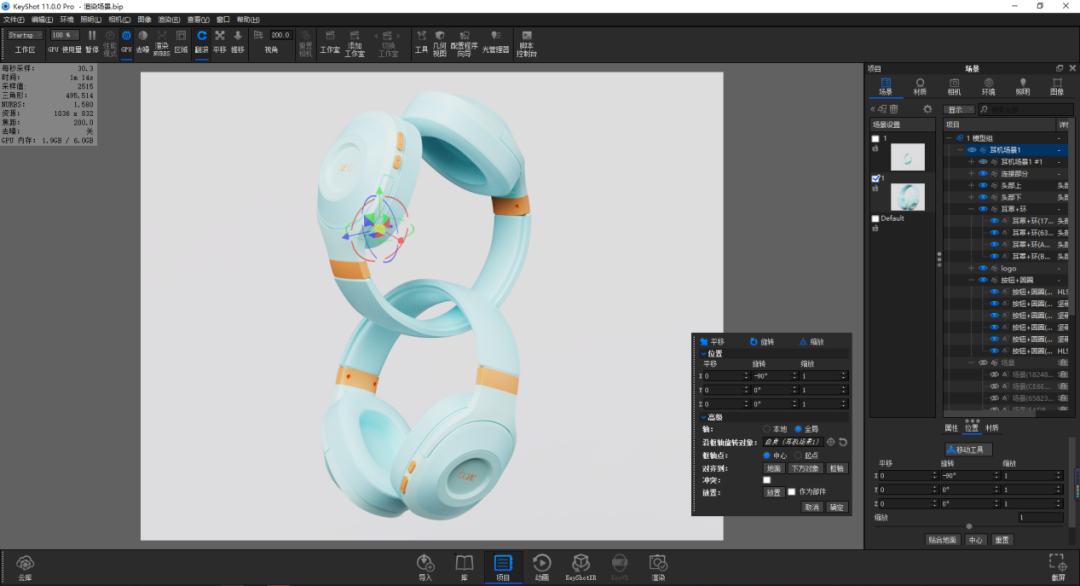This screenshot has height=586, width=1080.
Task: Open the 库 library panel
Action: coord(464,567)
